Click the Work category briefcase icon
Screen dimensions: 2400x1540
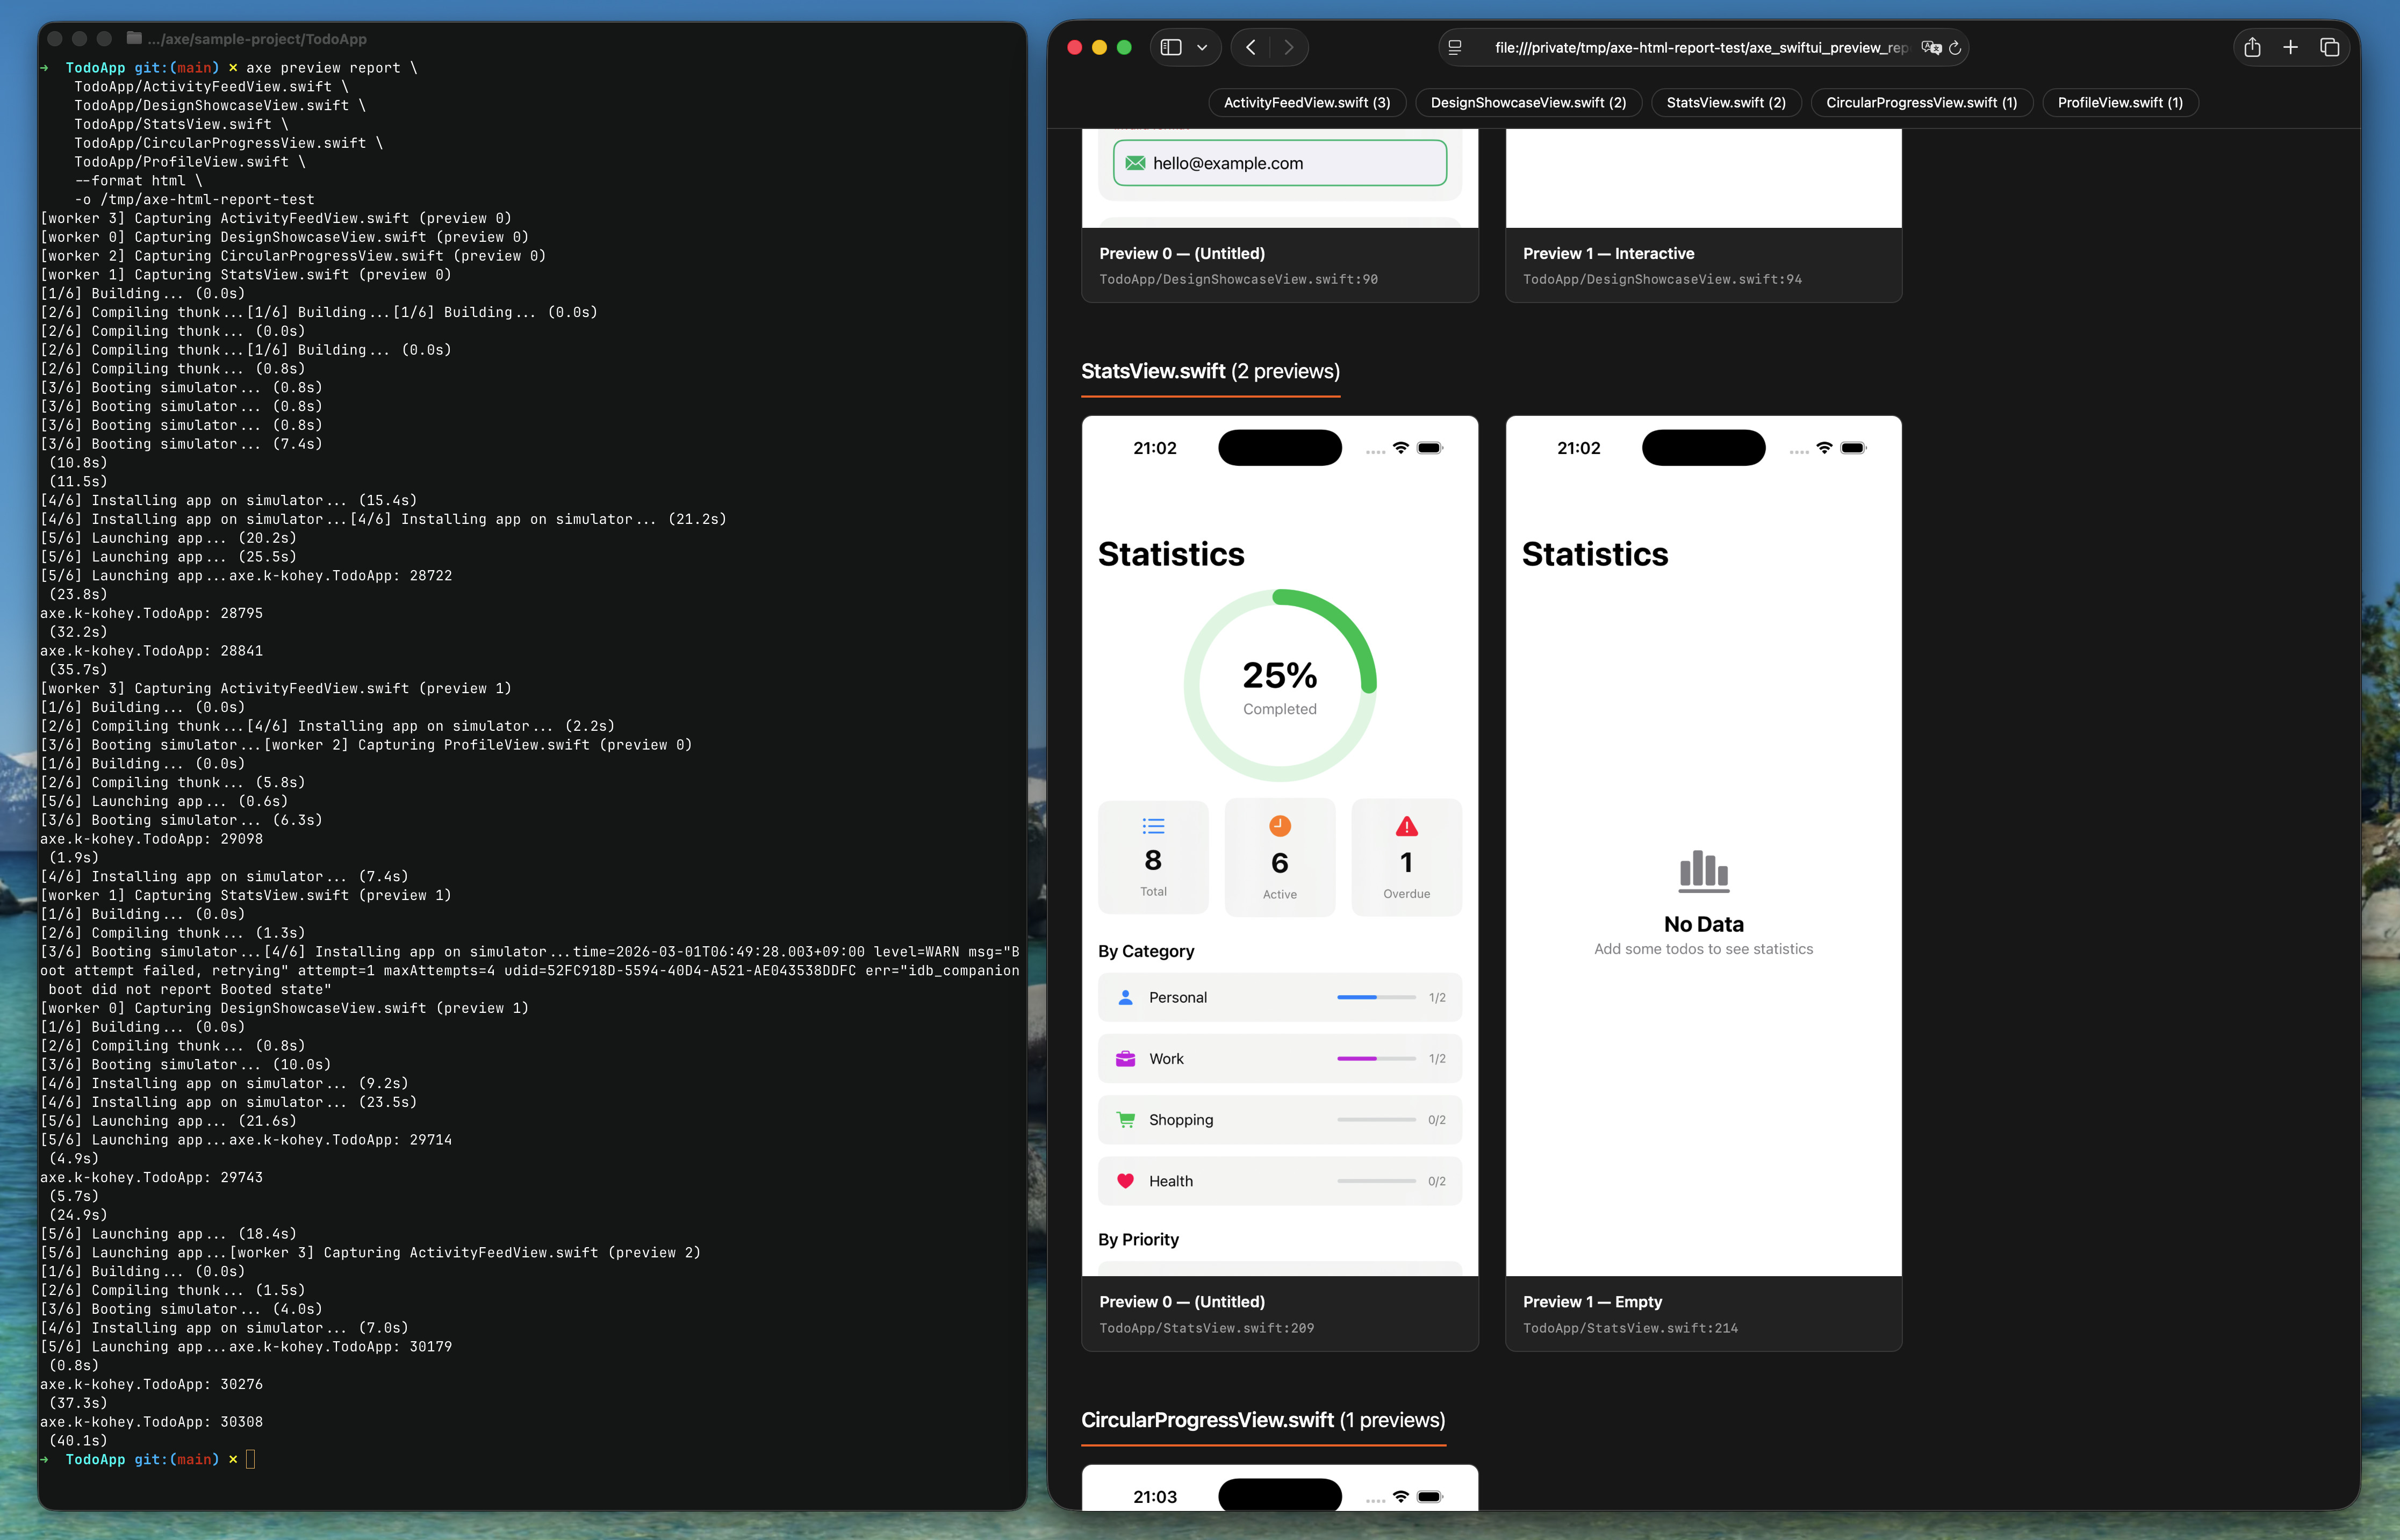pos(1125,1058)
